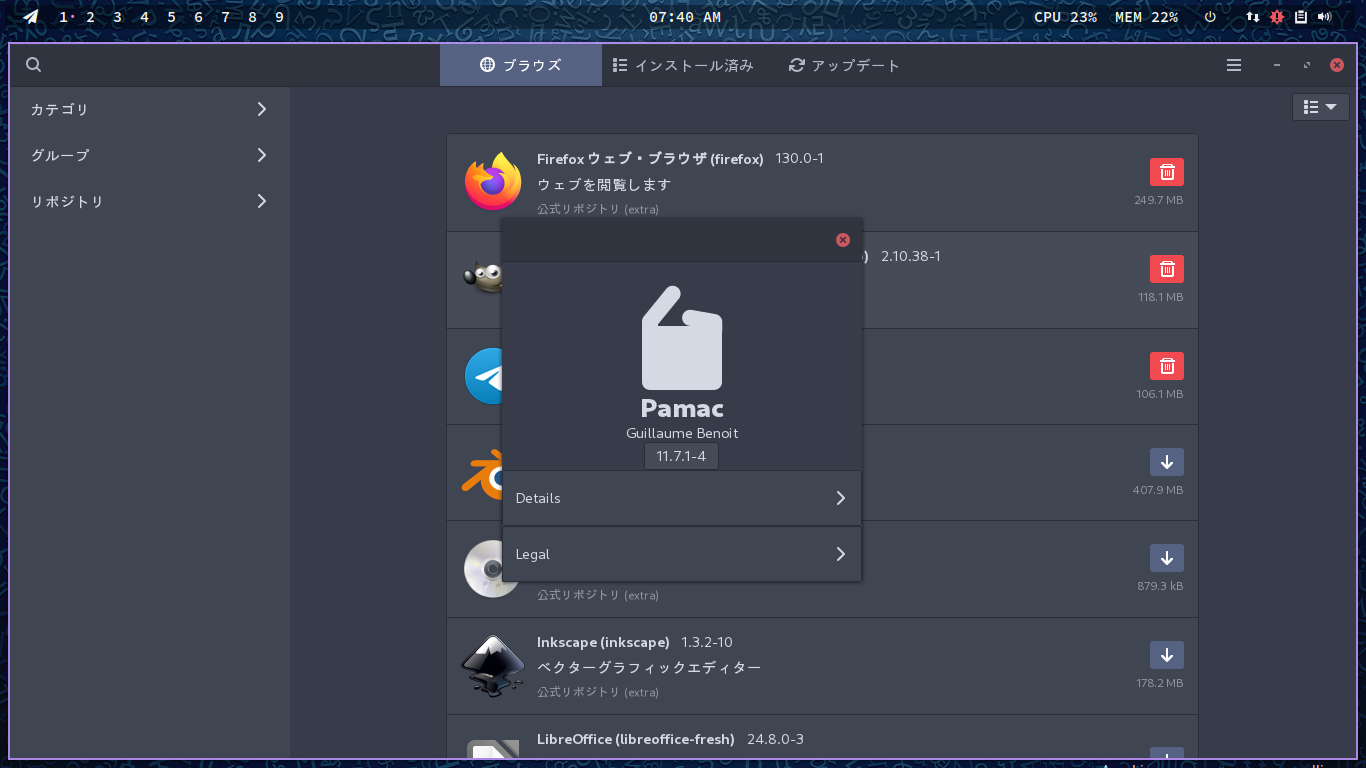Click the Pamac package logo in dialog
This screenshot has width=1366, height=768.
tap(682, 339)
